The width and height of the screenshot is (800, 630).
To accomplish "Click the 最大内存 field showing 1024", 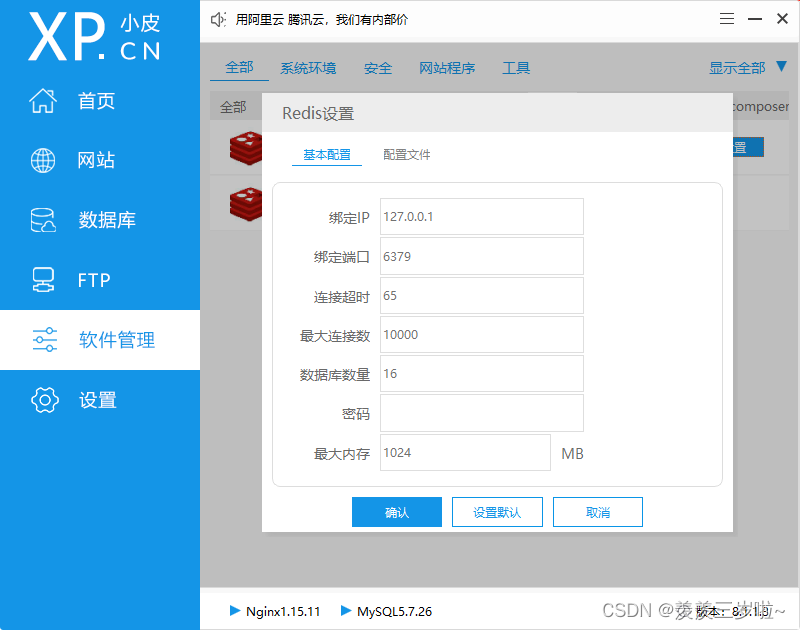I will point(465,452).
